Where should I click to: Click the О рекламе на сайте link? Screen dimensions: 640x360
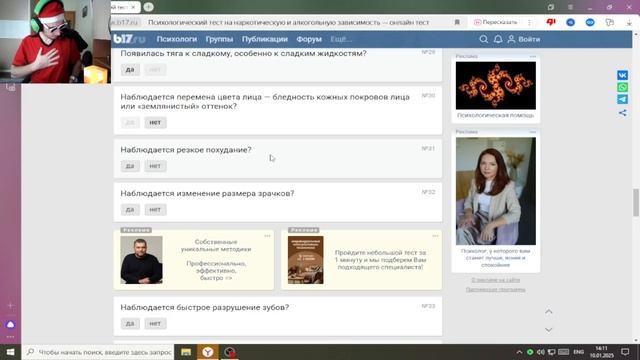point(496,280)
